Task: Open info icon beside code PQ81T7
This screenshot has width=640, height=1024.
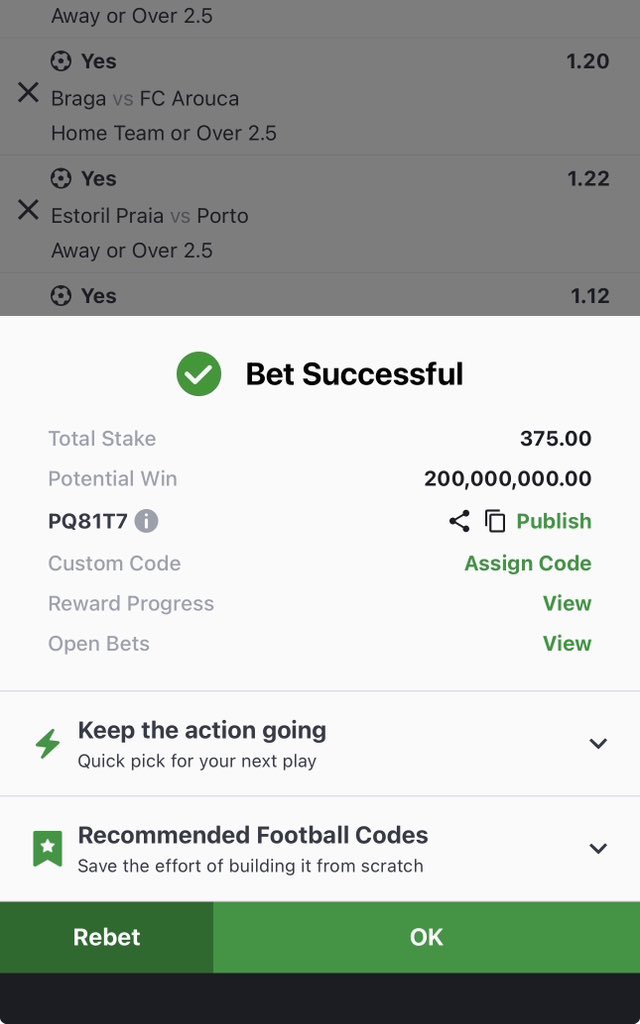Action: 146,521
